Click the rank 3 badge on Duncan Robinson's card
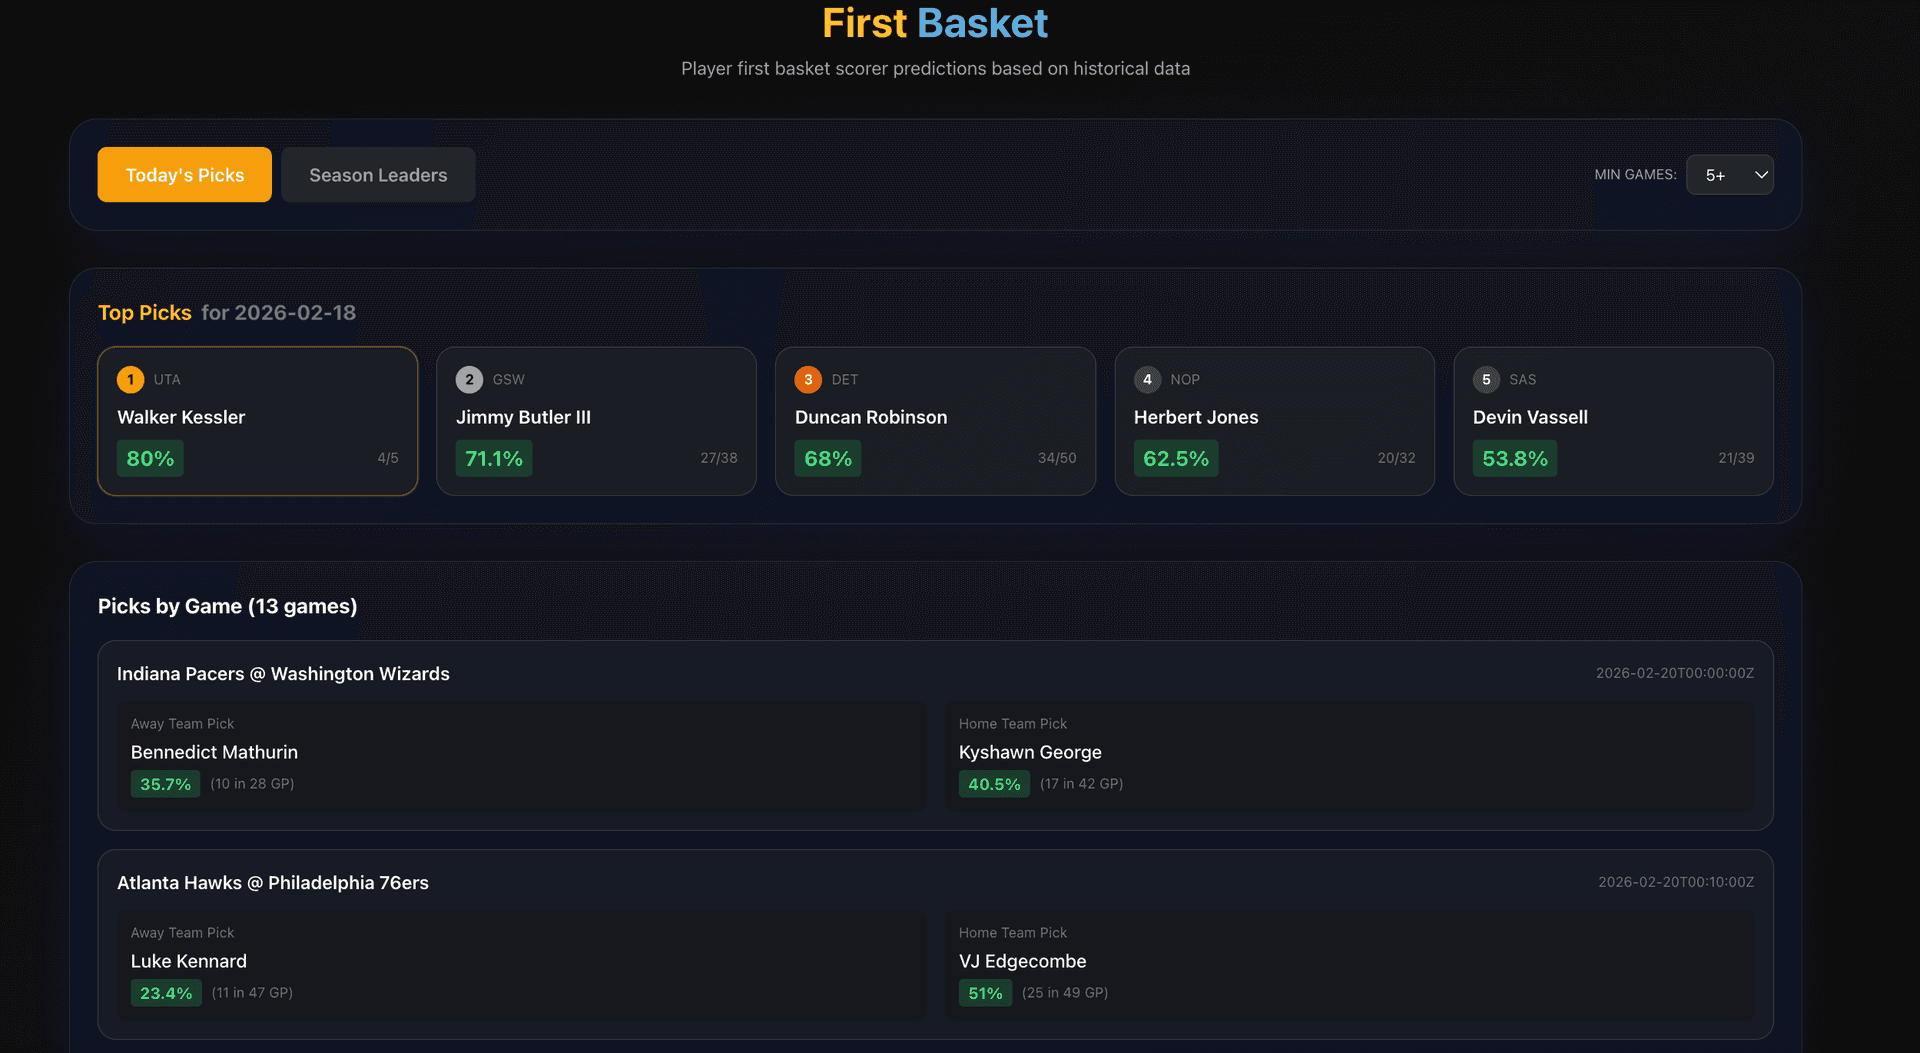 808,379
